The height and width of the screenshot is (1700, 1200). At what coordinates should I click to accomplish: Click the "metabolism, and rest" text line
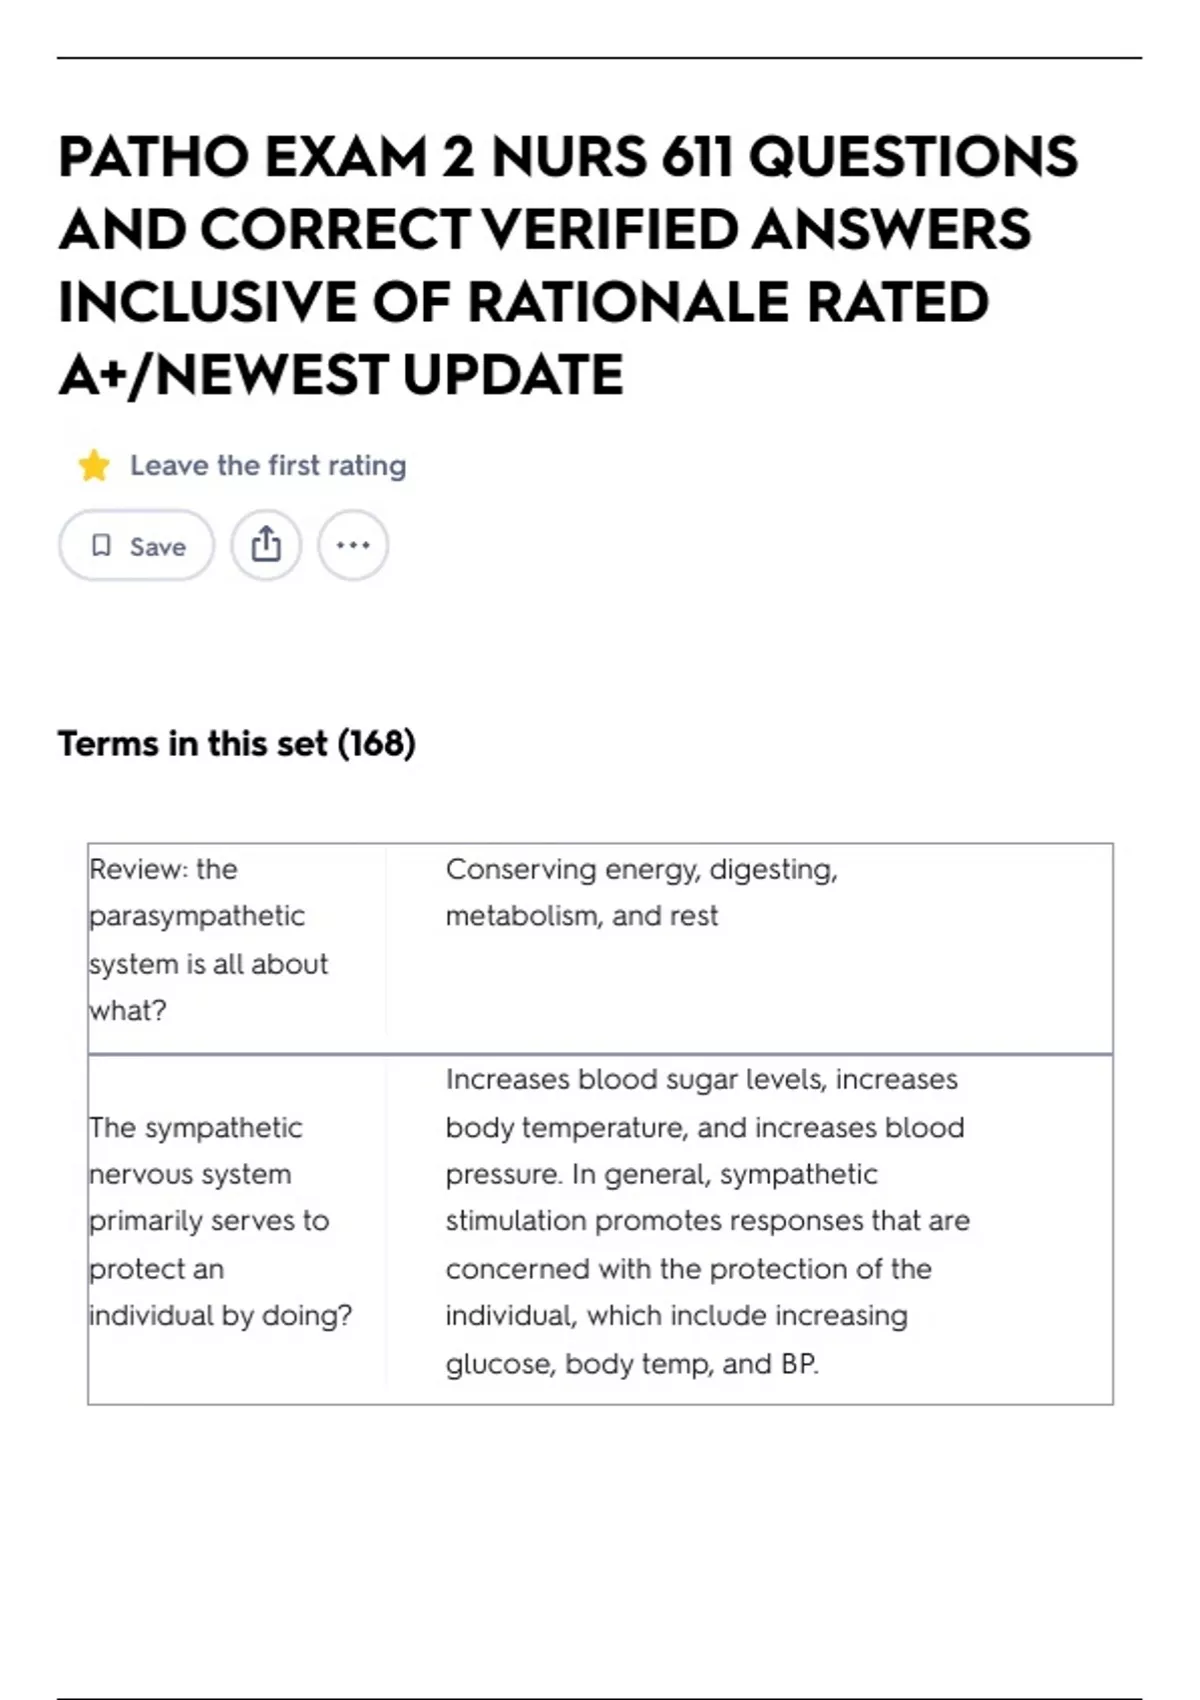tap(581, 916)
